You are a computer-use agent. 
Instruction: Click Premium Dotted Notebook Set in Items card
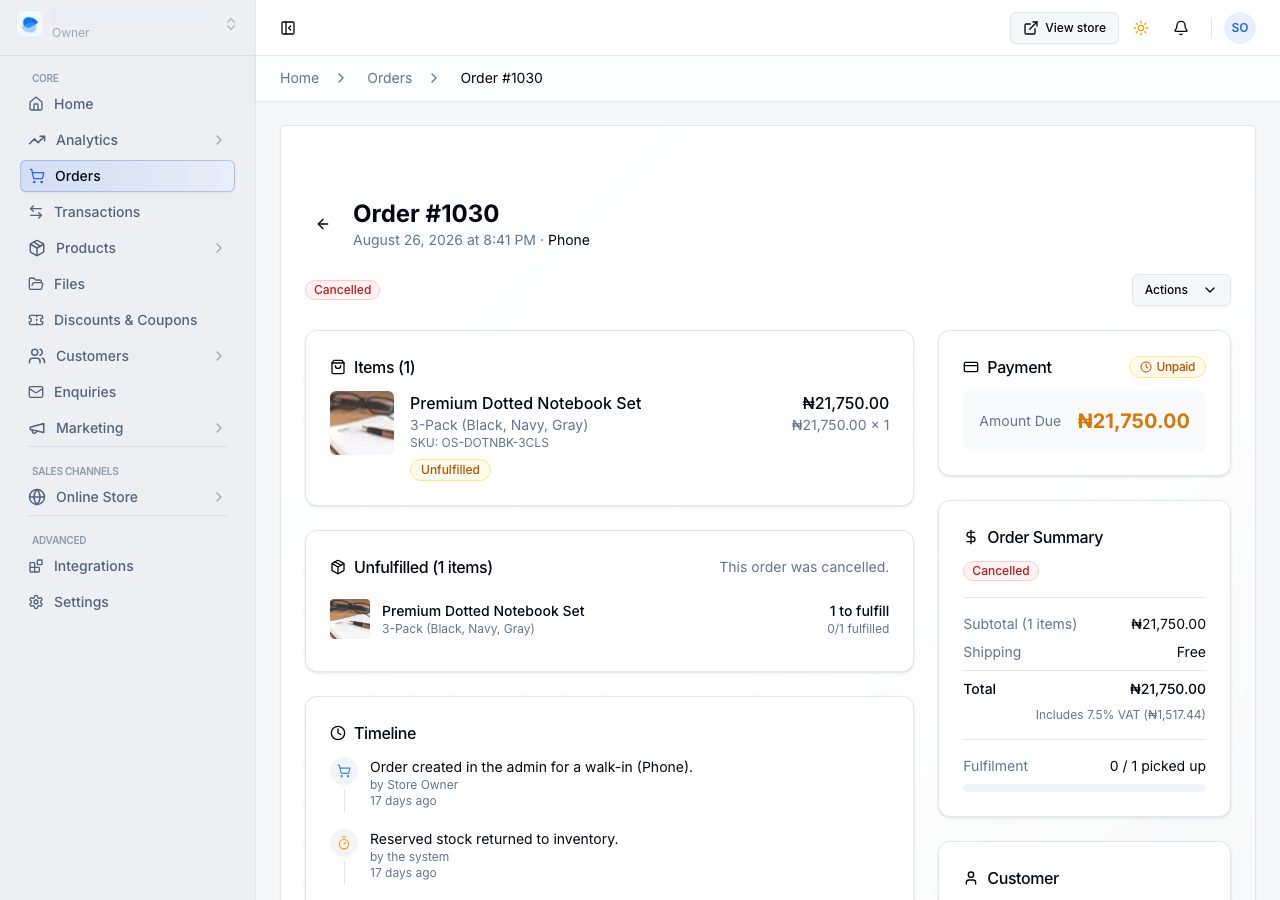[x=525, y=403]
